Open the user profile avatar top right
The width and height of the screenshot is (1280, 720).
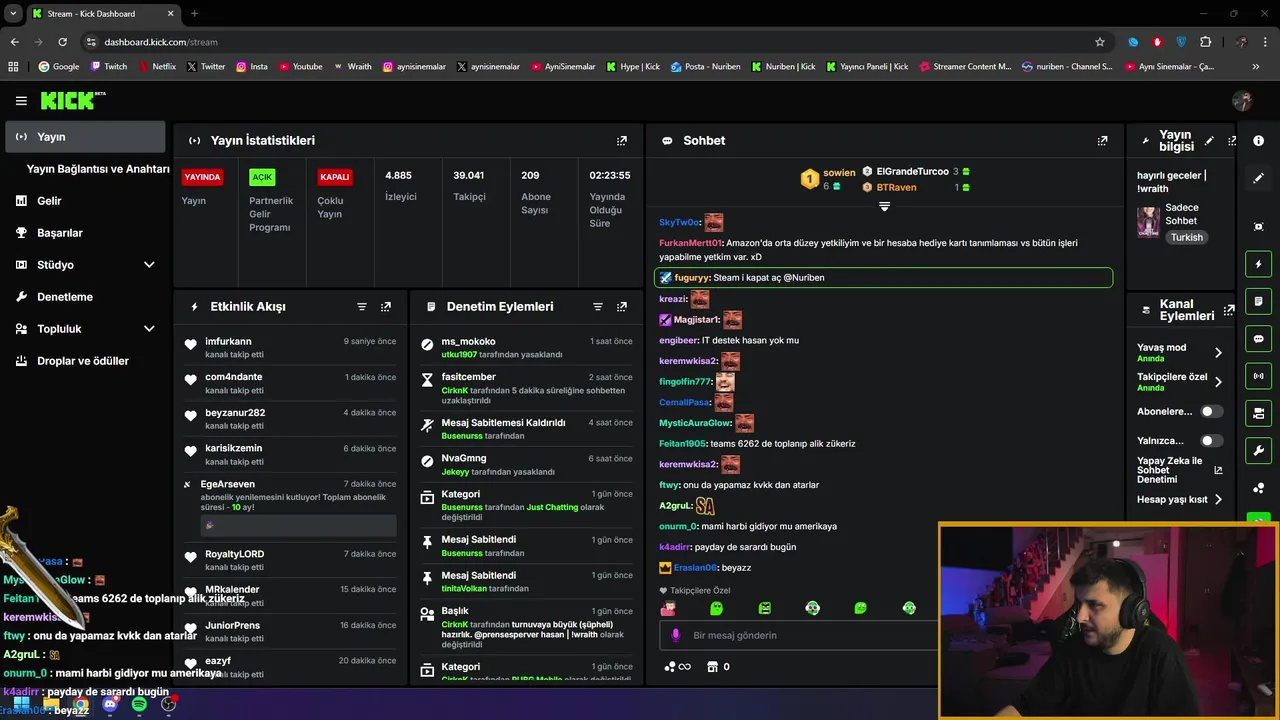click(1242, 100)
